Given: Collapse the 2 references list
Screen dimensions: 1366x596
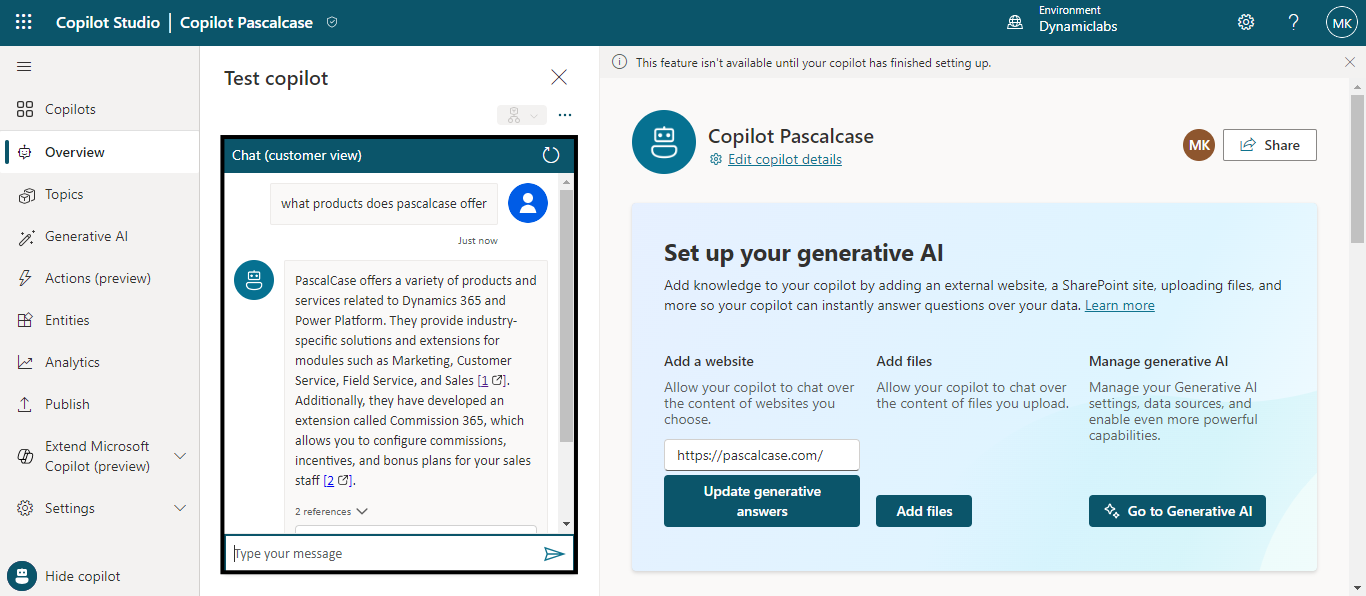Looking at the screenshot, I should pyautogui.click(x=332, y=511).
